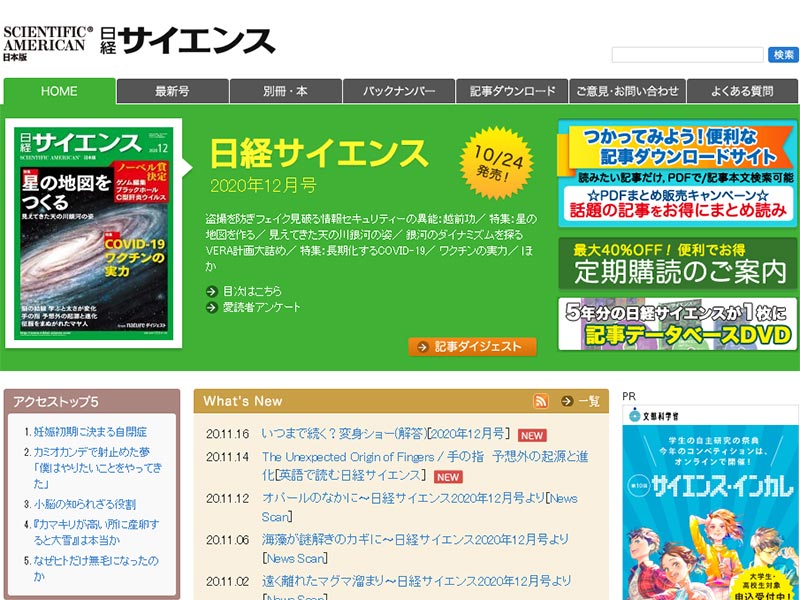Select the 記事ダウンロード tab
The image size is (800, 600).
click(512, 91)
